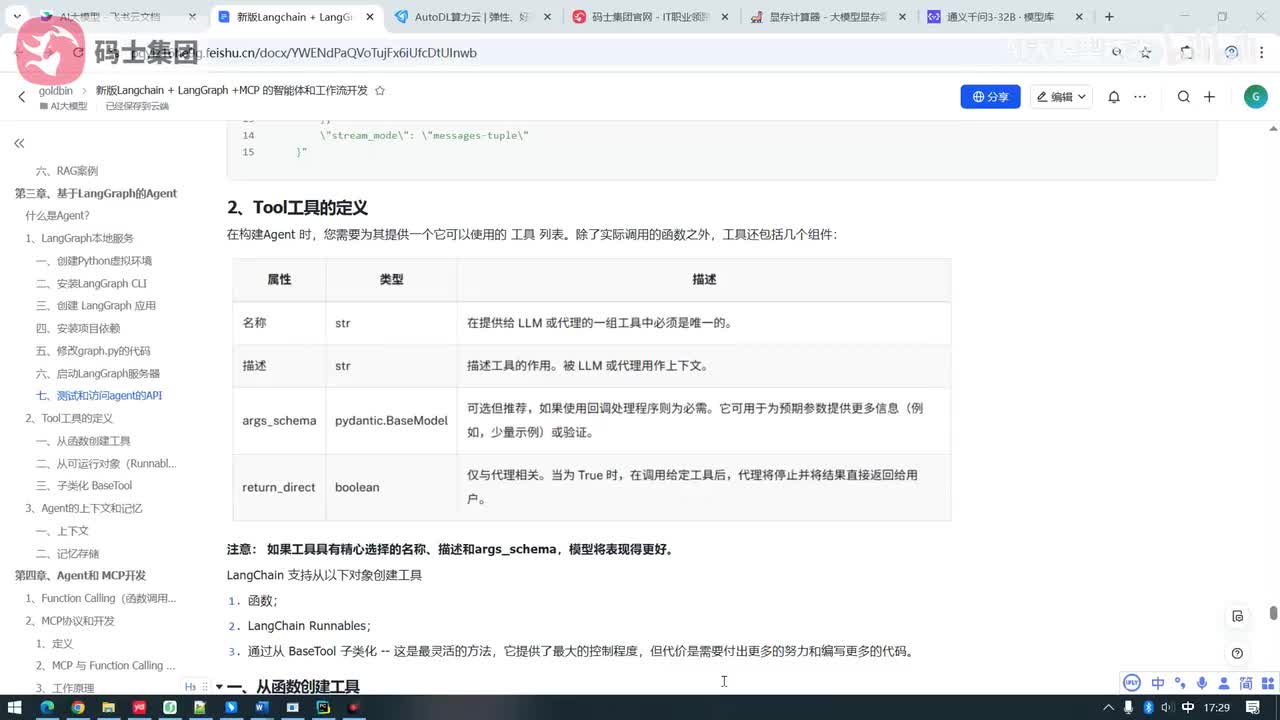Viewport: 1280px width, 720px height.
Task: Open the Chrome profile icon
Action: click(x=1231, y=53)
